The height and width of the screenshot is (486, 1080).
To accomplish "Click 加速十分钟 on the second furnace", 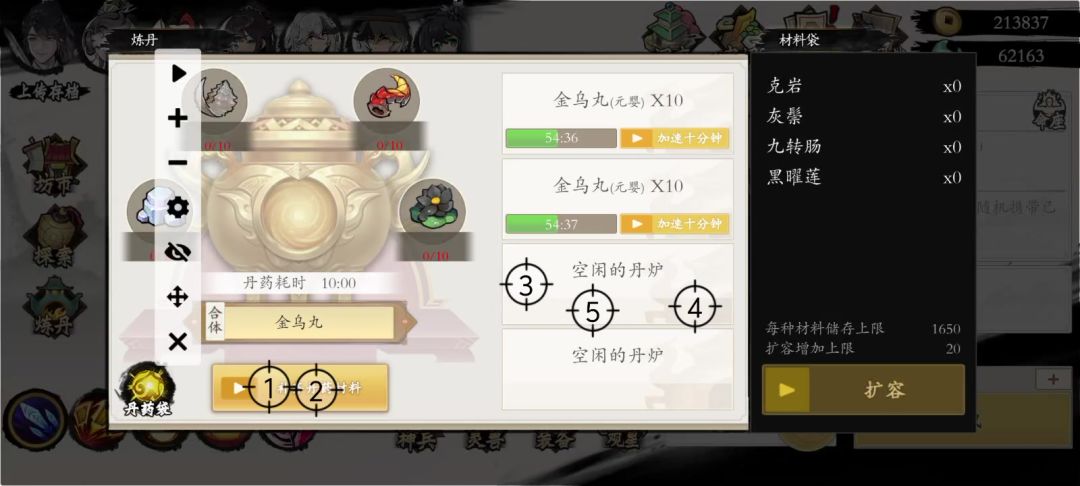I will point(674,224).
